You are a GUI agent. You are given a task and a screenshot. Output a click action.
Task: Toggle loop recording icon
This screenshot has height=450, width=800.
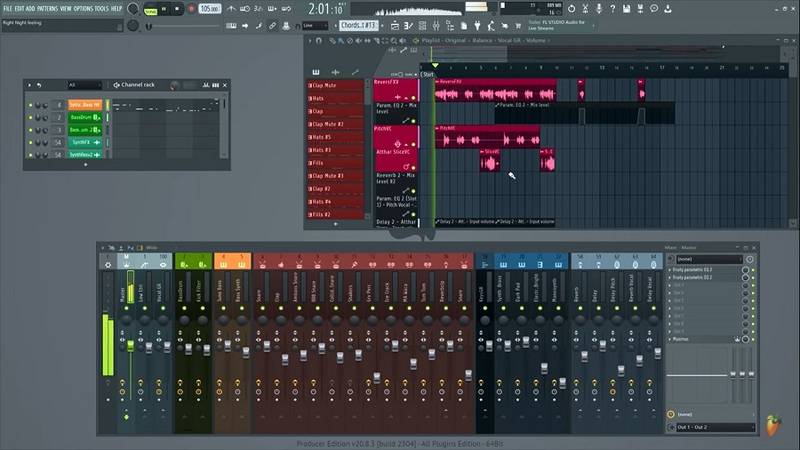click(x=286, y=9)
